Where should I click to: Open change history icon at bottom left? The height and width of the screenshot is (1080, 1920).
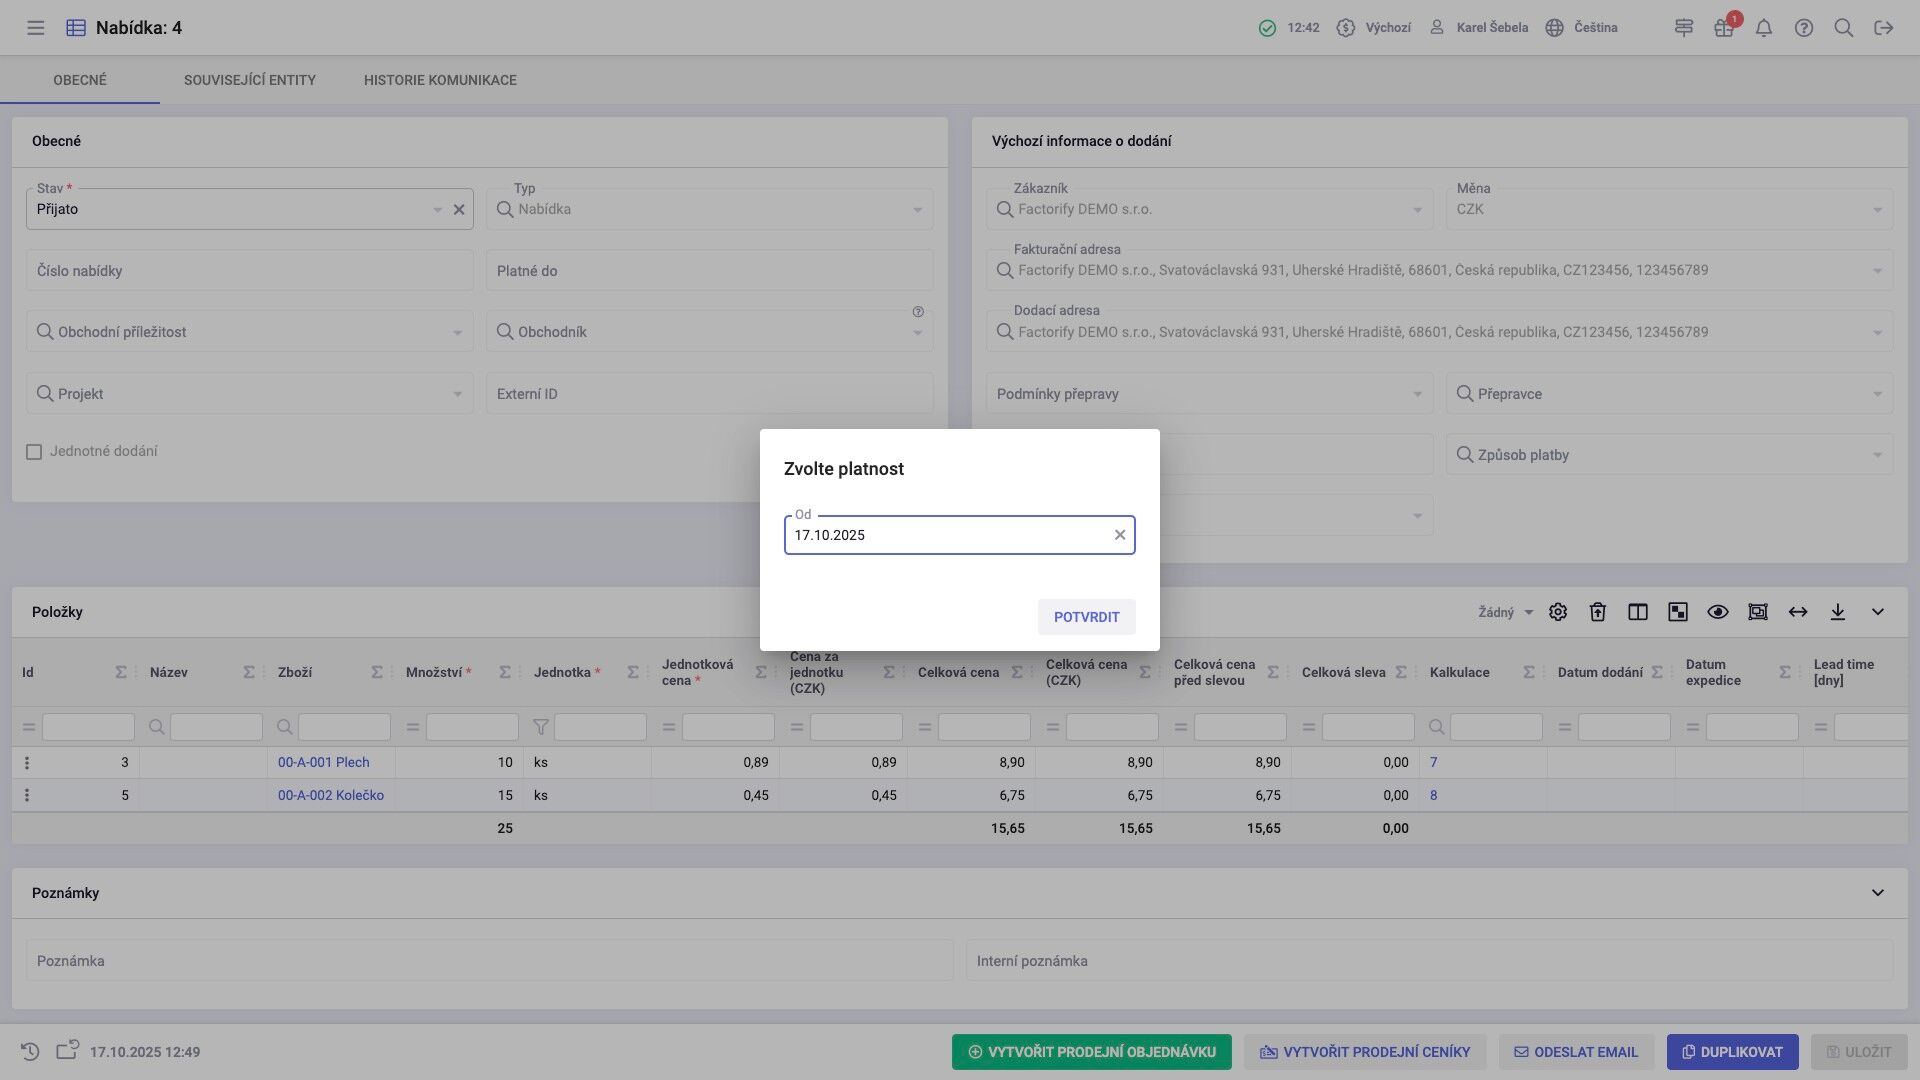[30, 1052]
